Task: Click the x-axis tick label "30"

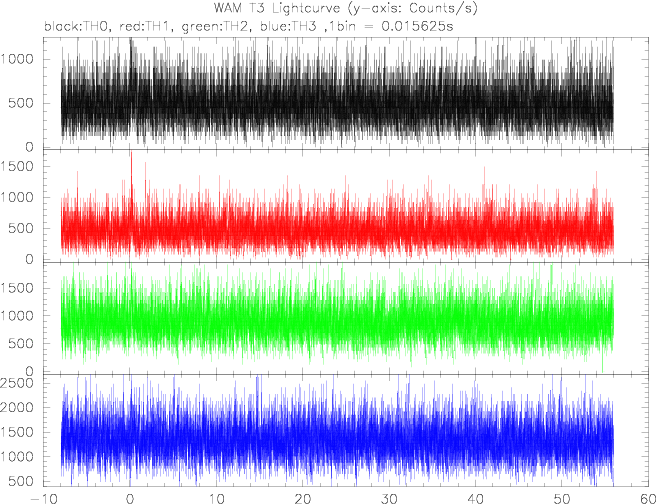Action: pos(389,499)
